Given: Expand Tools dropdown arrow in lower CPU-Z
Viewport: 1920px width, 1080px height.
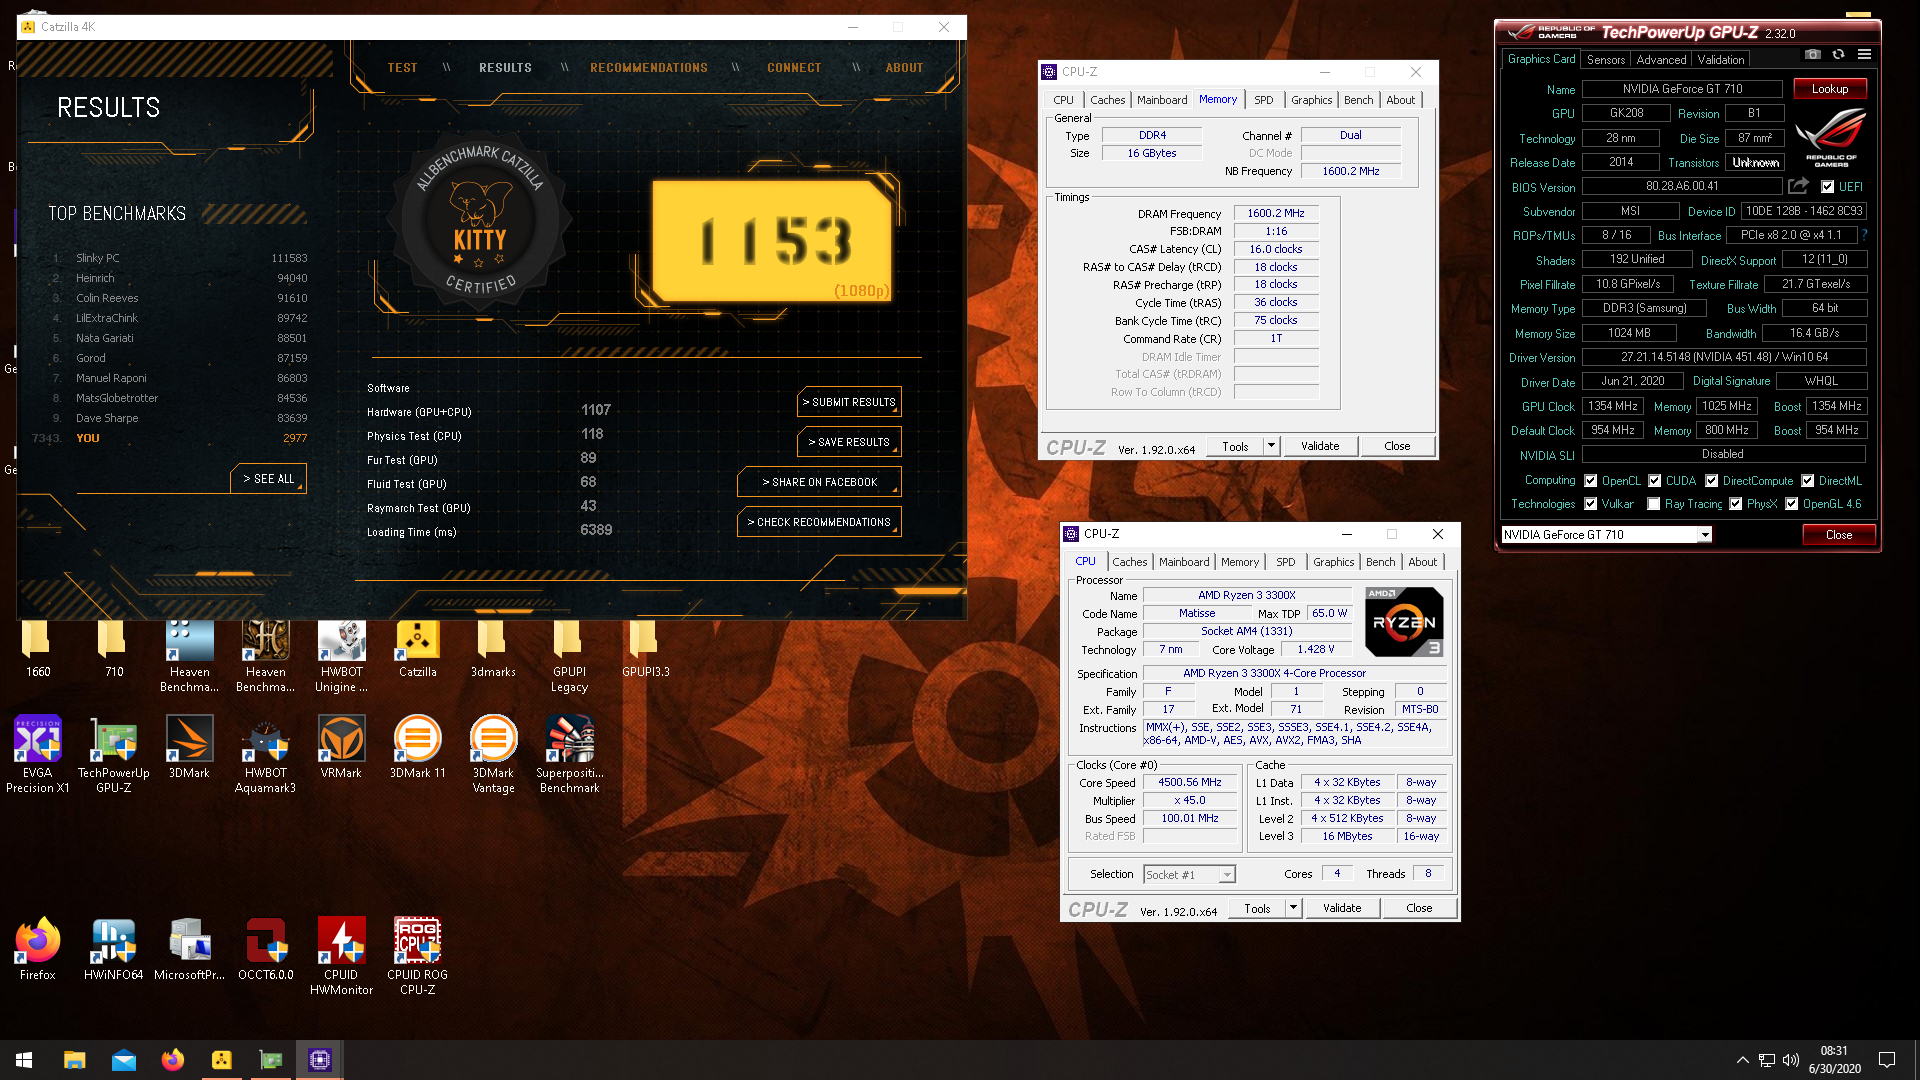Looking at the screenshot, I should (x=1293, y=908).
